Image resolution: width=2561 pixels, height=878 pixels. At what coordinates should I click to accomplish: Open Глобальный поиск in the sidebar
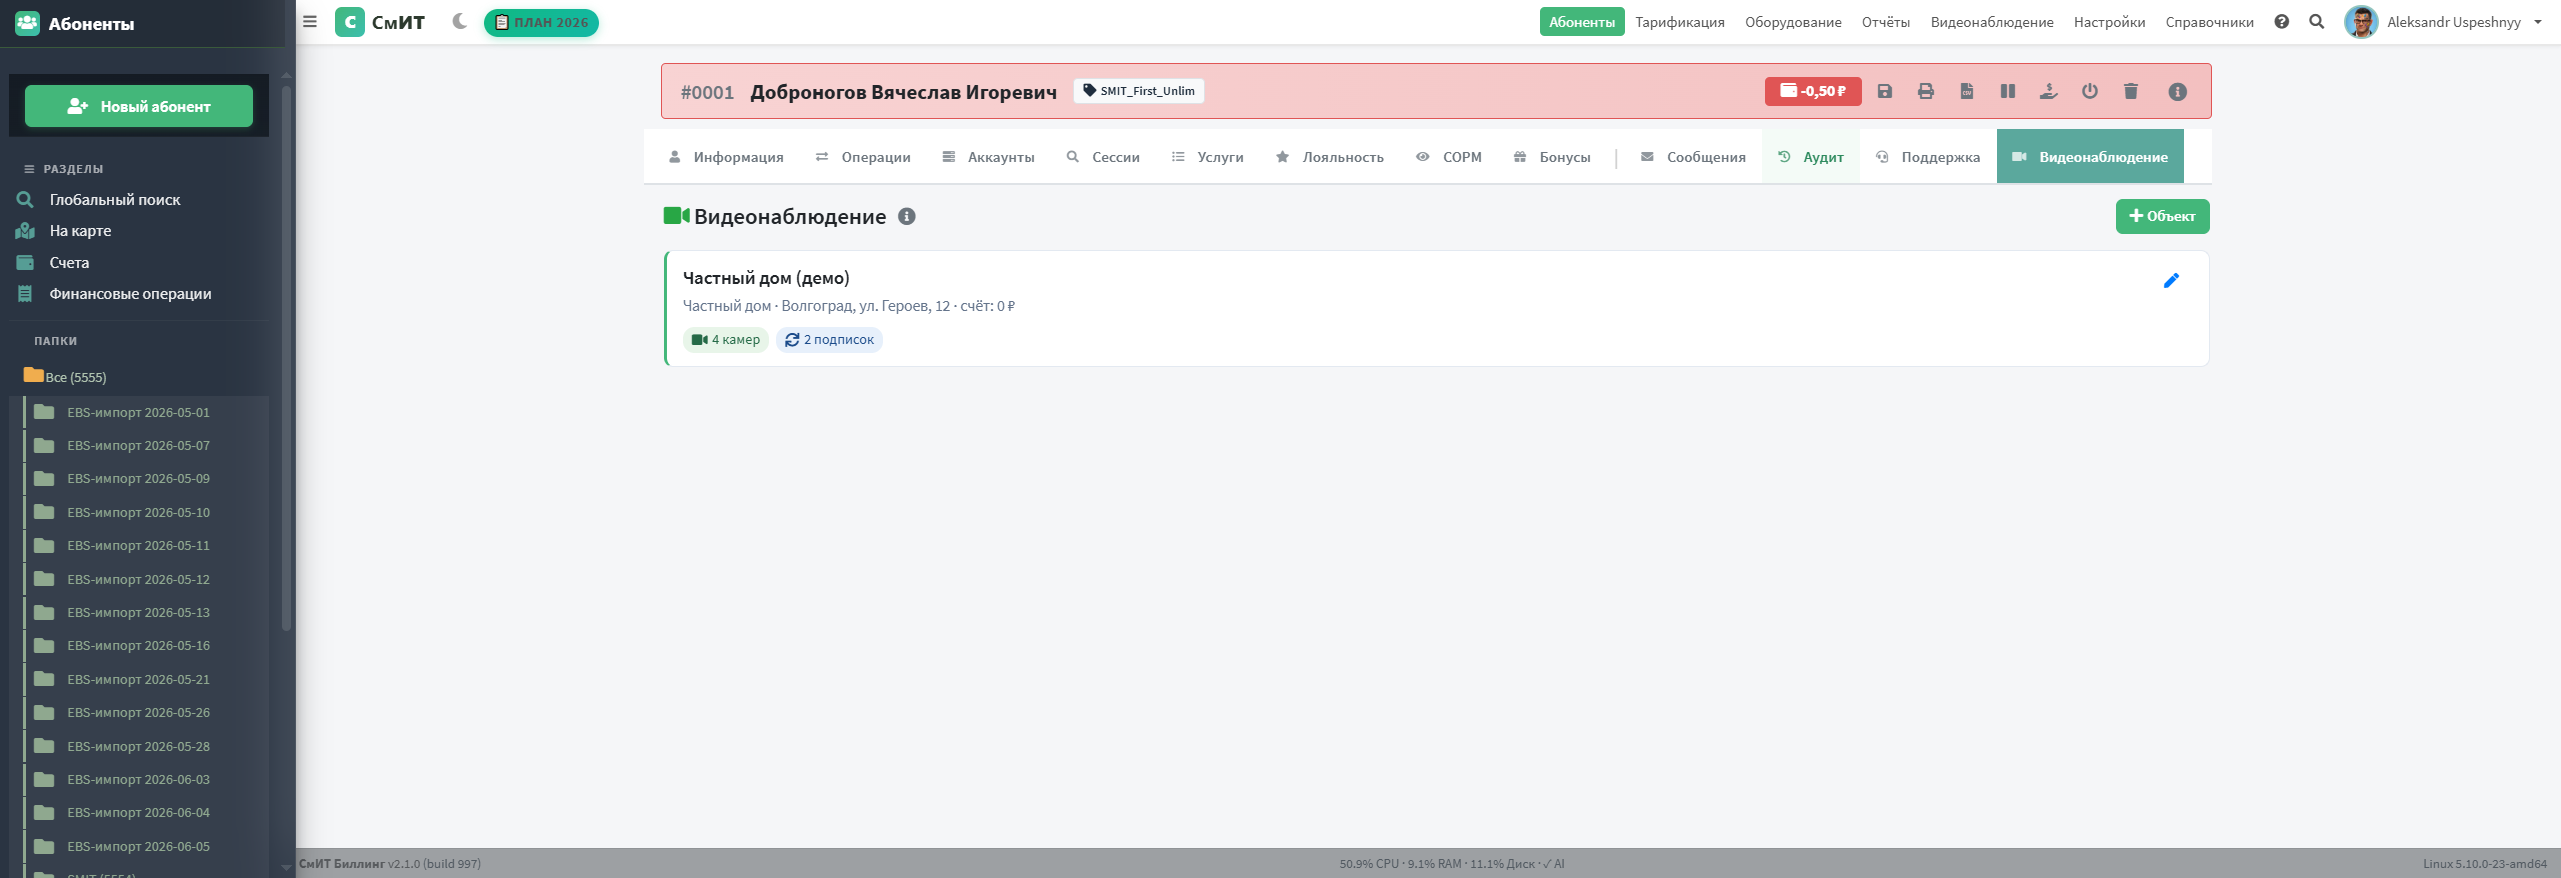[x=115, y=200]
